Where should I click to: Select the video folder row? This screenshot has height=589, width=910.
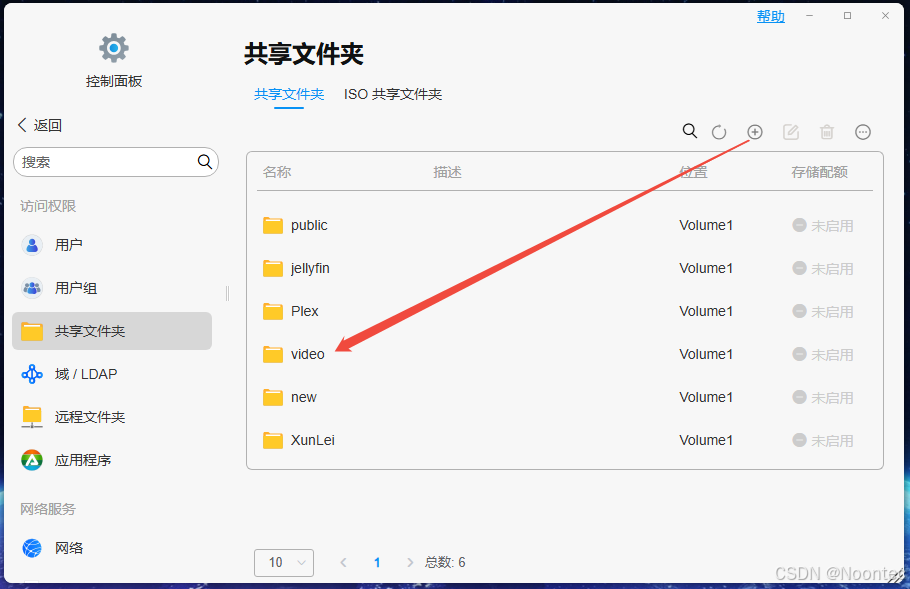565,354
